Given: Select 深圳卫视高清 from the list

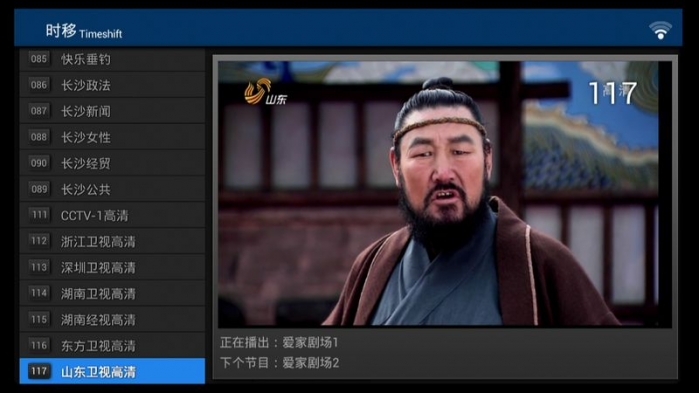Looking at the screenshot, I should [112, 267].
